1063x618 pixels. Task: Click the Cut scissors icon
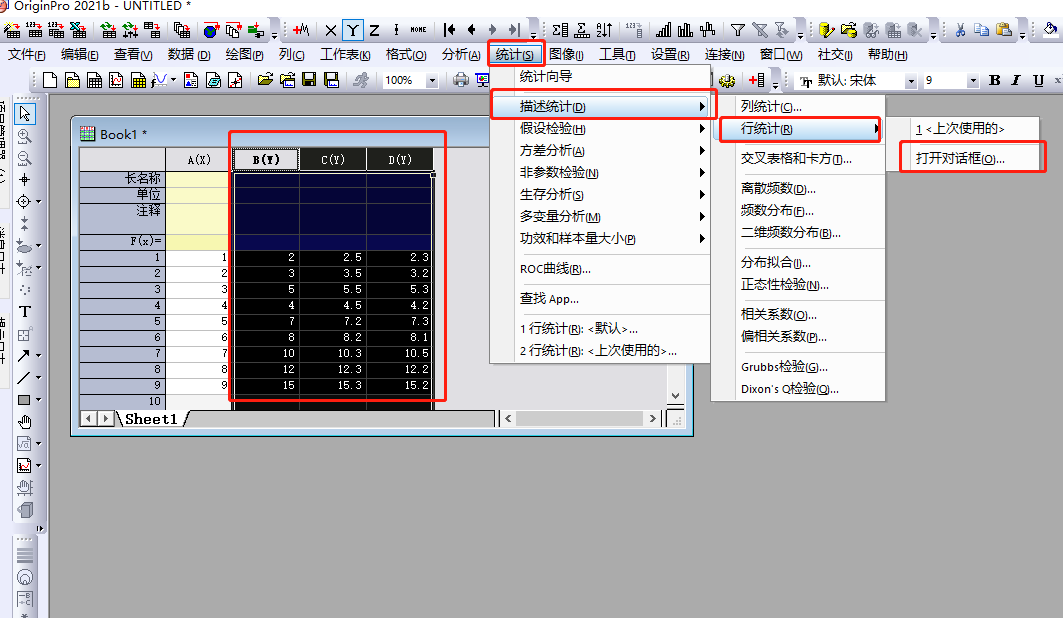pyautogui.click(x=960, y=30)
